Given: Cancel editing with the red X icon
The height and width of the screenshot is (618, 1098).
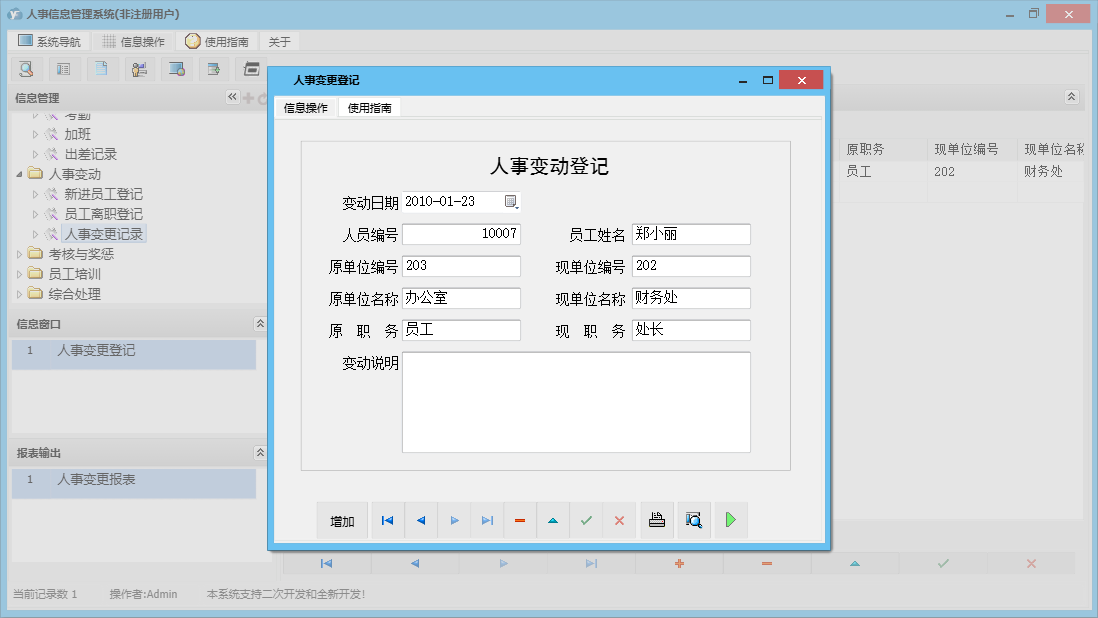Looking at the screenshot, I should [619, 520].
